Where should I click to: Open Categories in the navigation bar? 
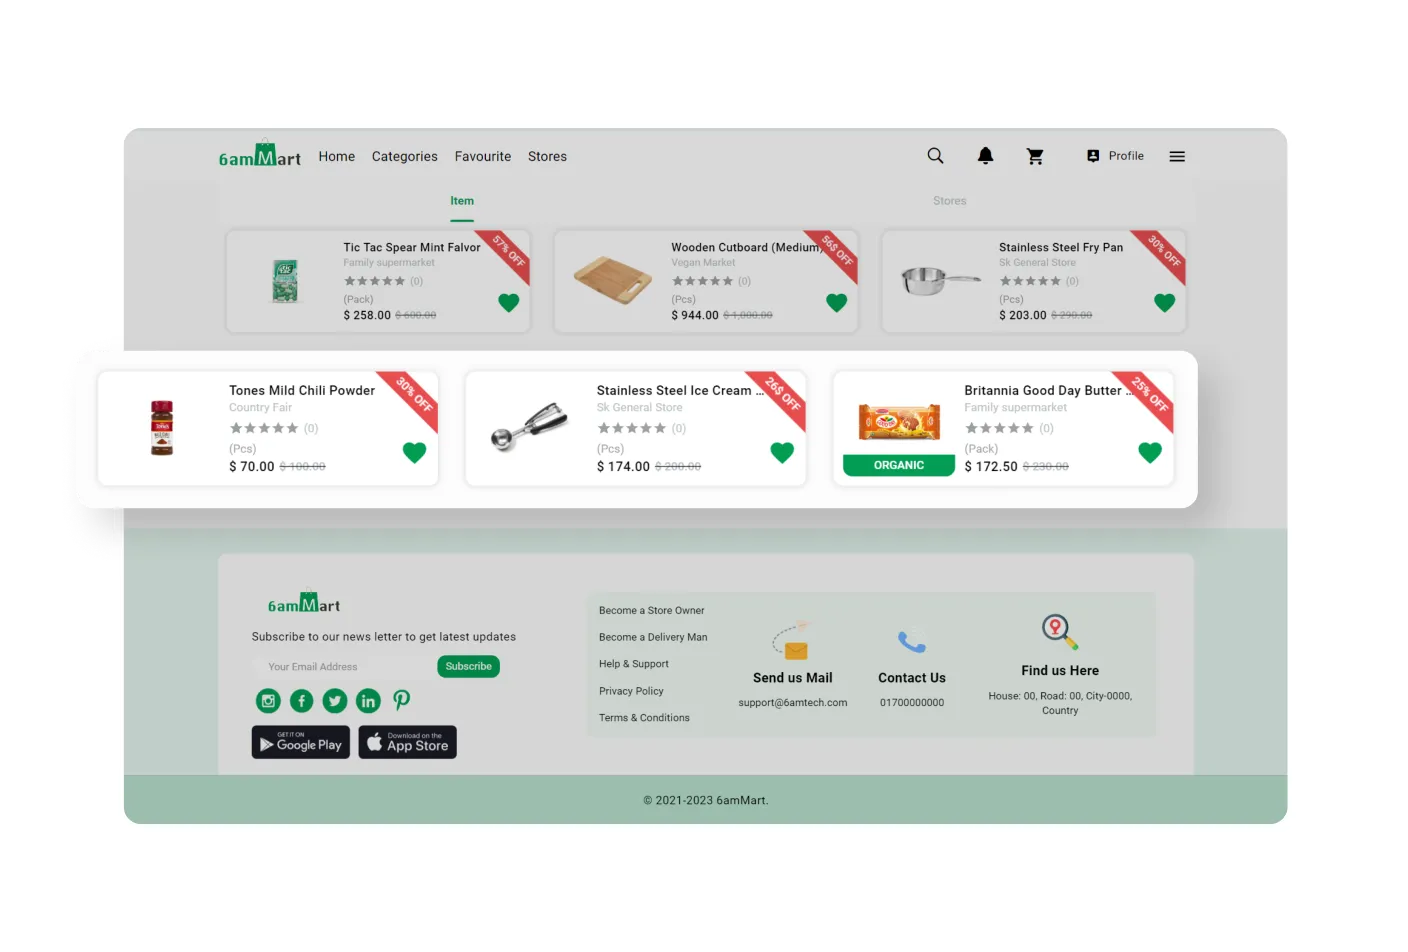pos(404,157)
